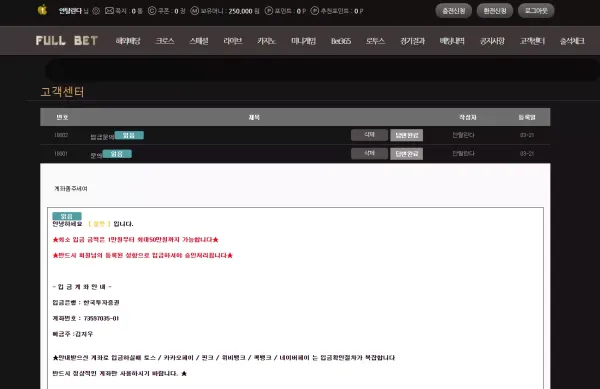Open the 로투스 menu
Viewport: 600px width, 389px height.
[x=375, y=41]
